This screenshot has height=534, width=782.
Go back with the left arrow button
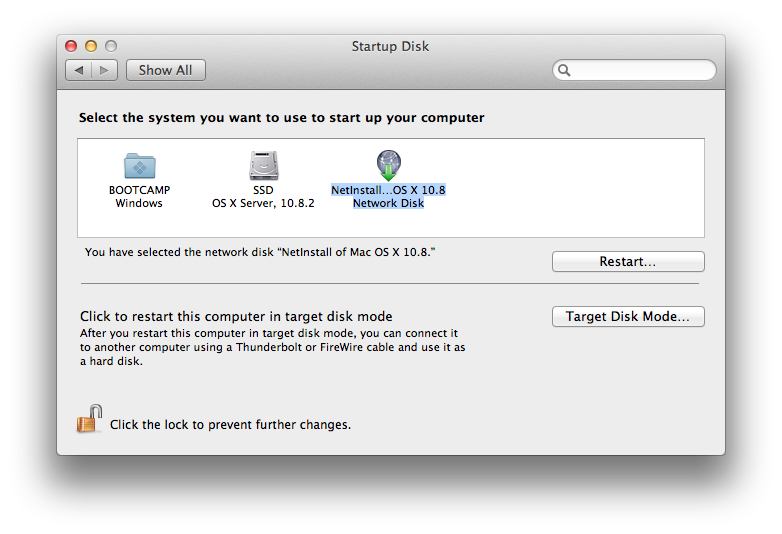pyautogui.click(x=79, y=70)
